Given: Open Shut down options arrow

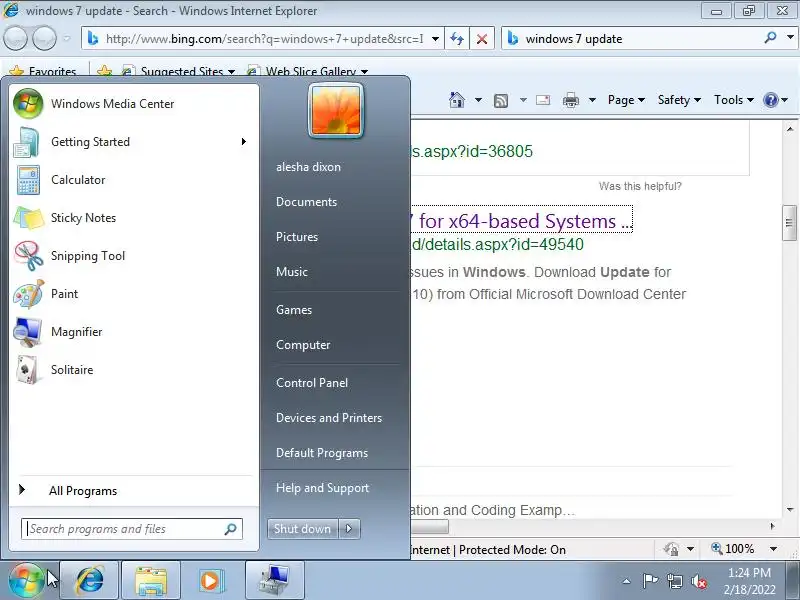Looking at the screenshot, I should coord(349,529).
